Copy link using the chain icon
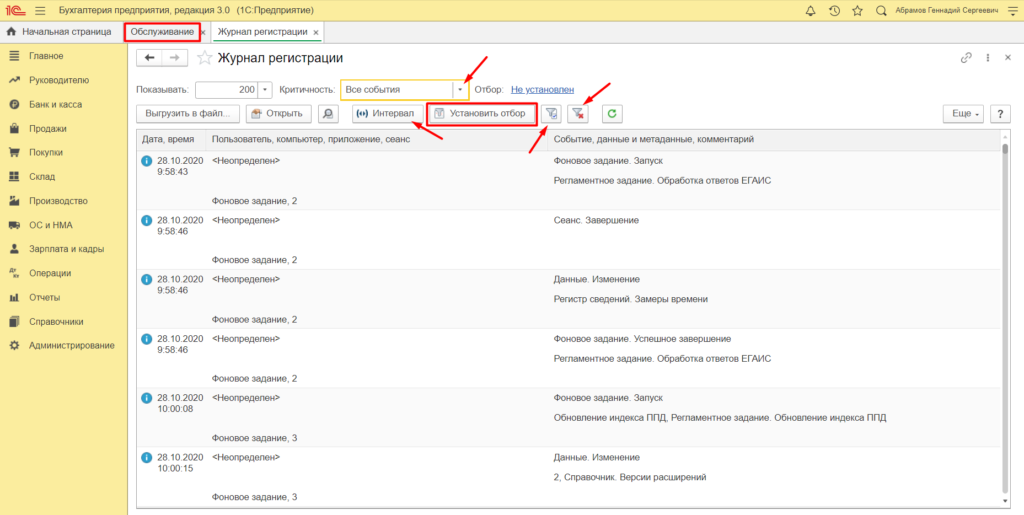 coord(966,58)
